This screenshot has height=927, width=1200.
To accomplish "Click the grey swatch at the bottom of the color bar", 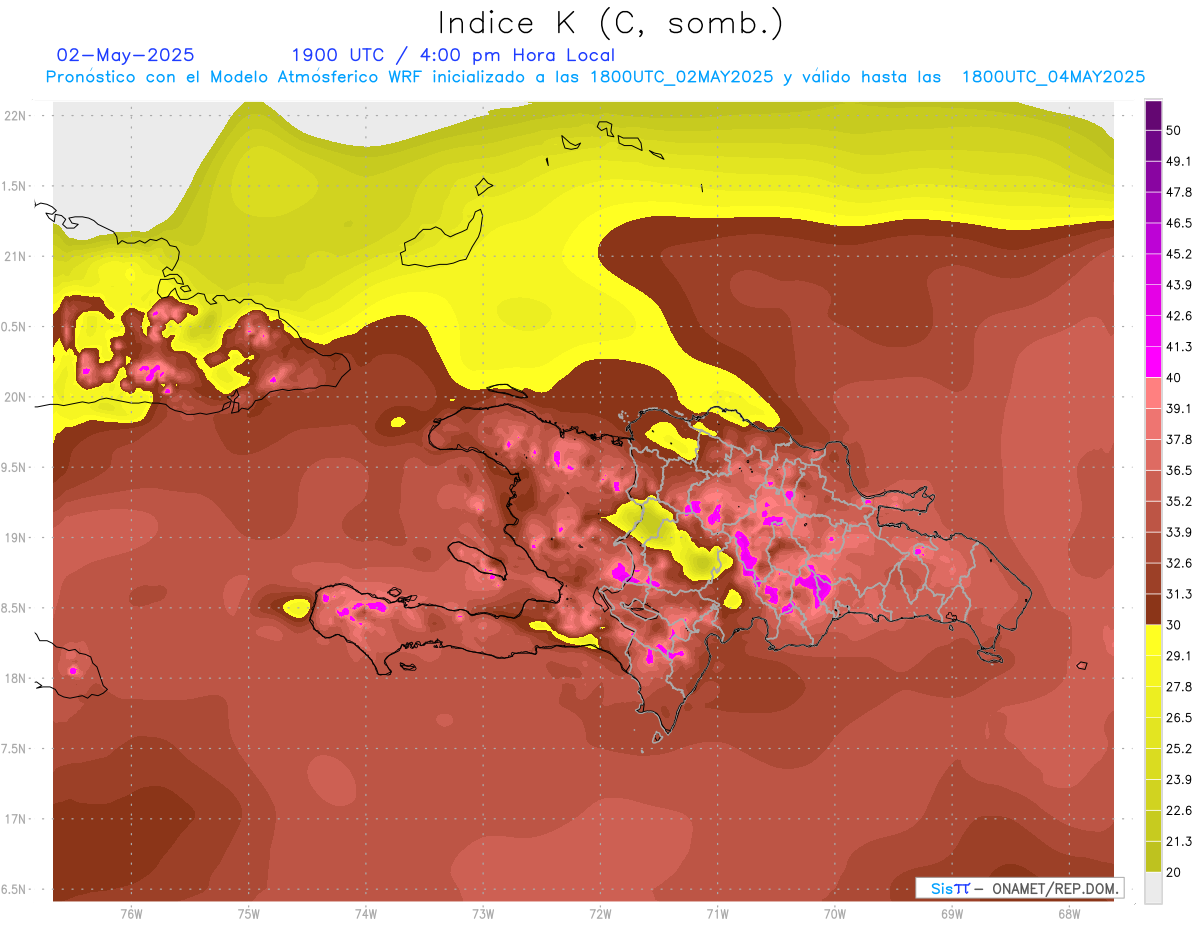I will [x=1153, y=887].
